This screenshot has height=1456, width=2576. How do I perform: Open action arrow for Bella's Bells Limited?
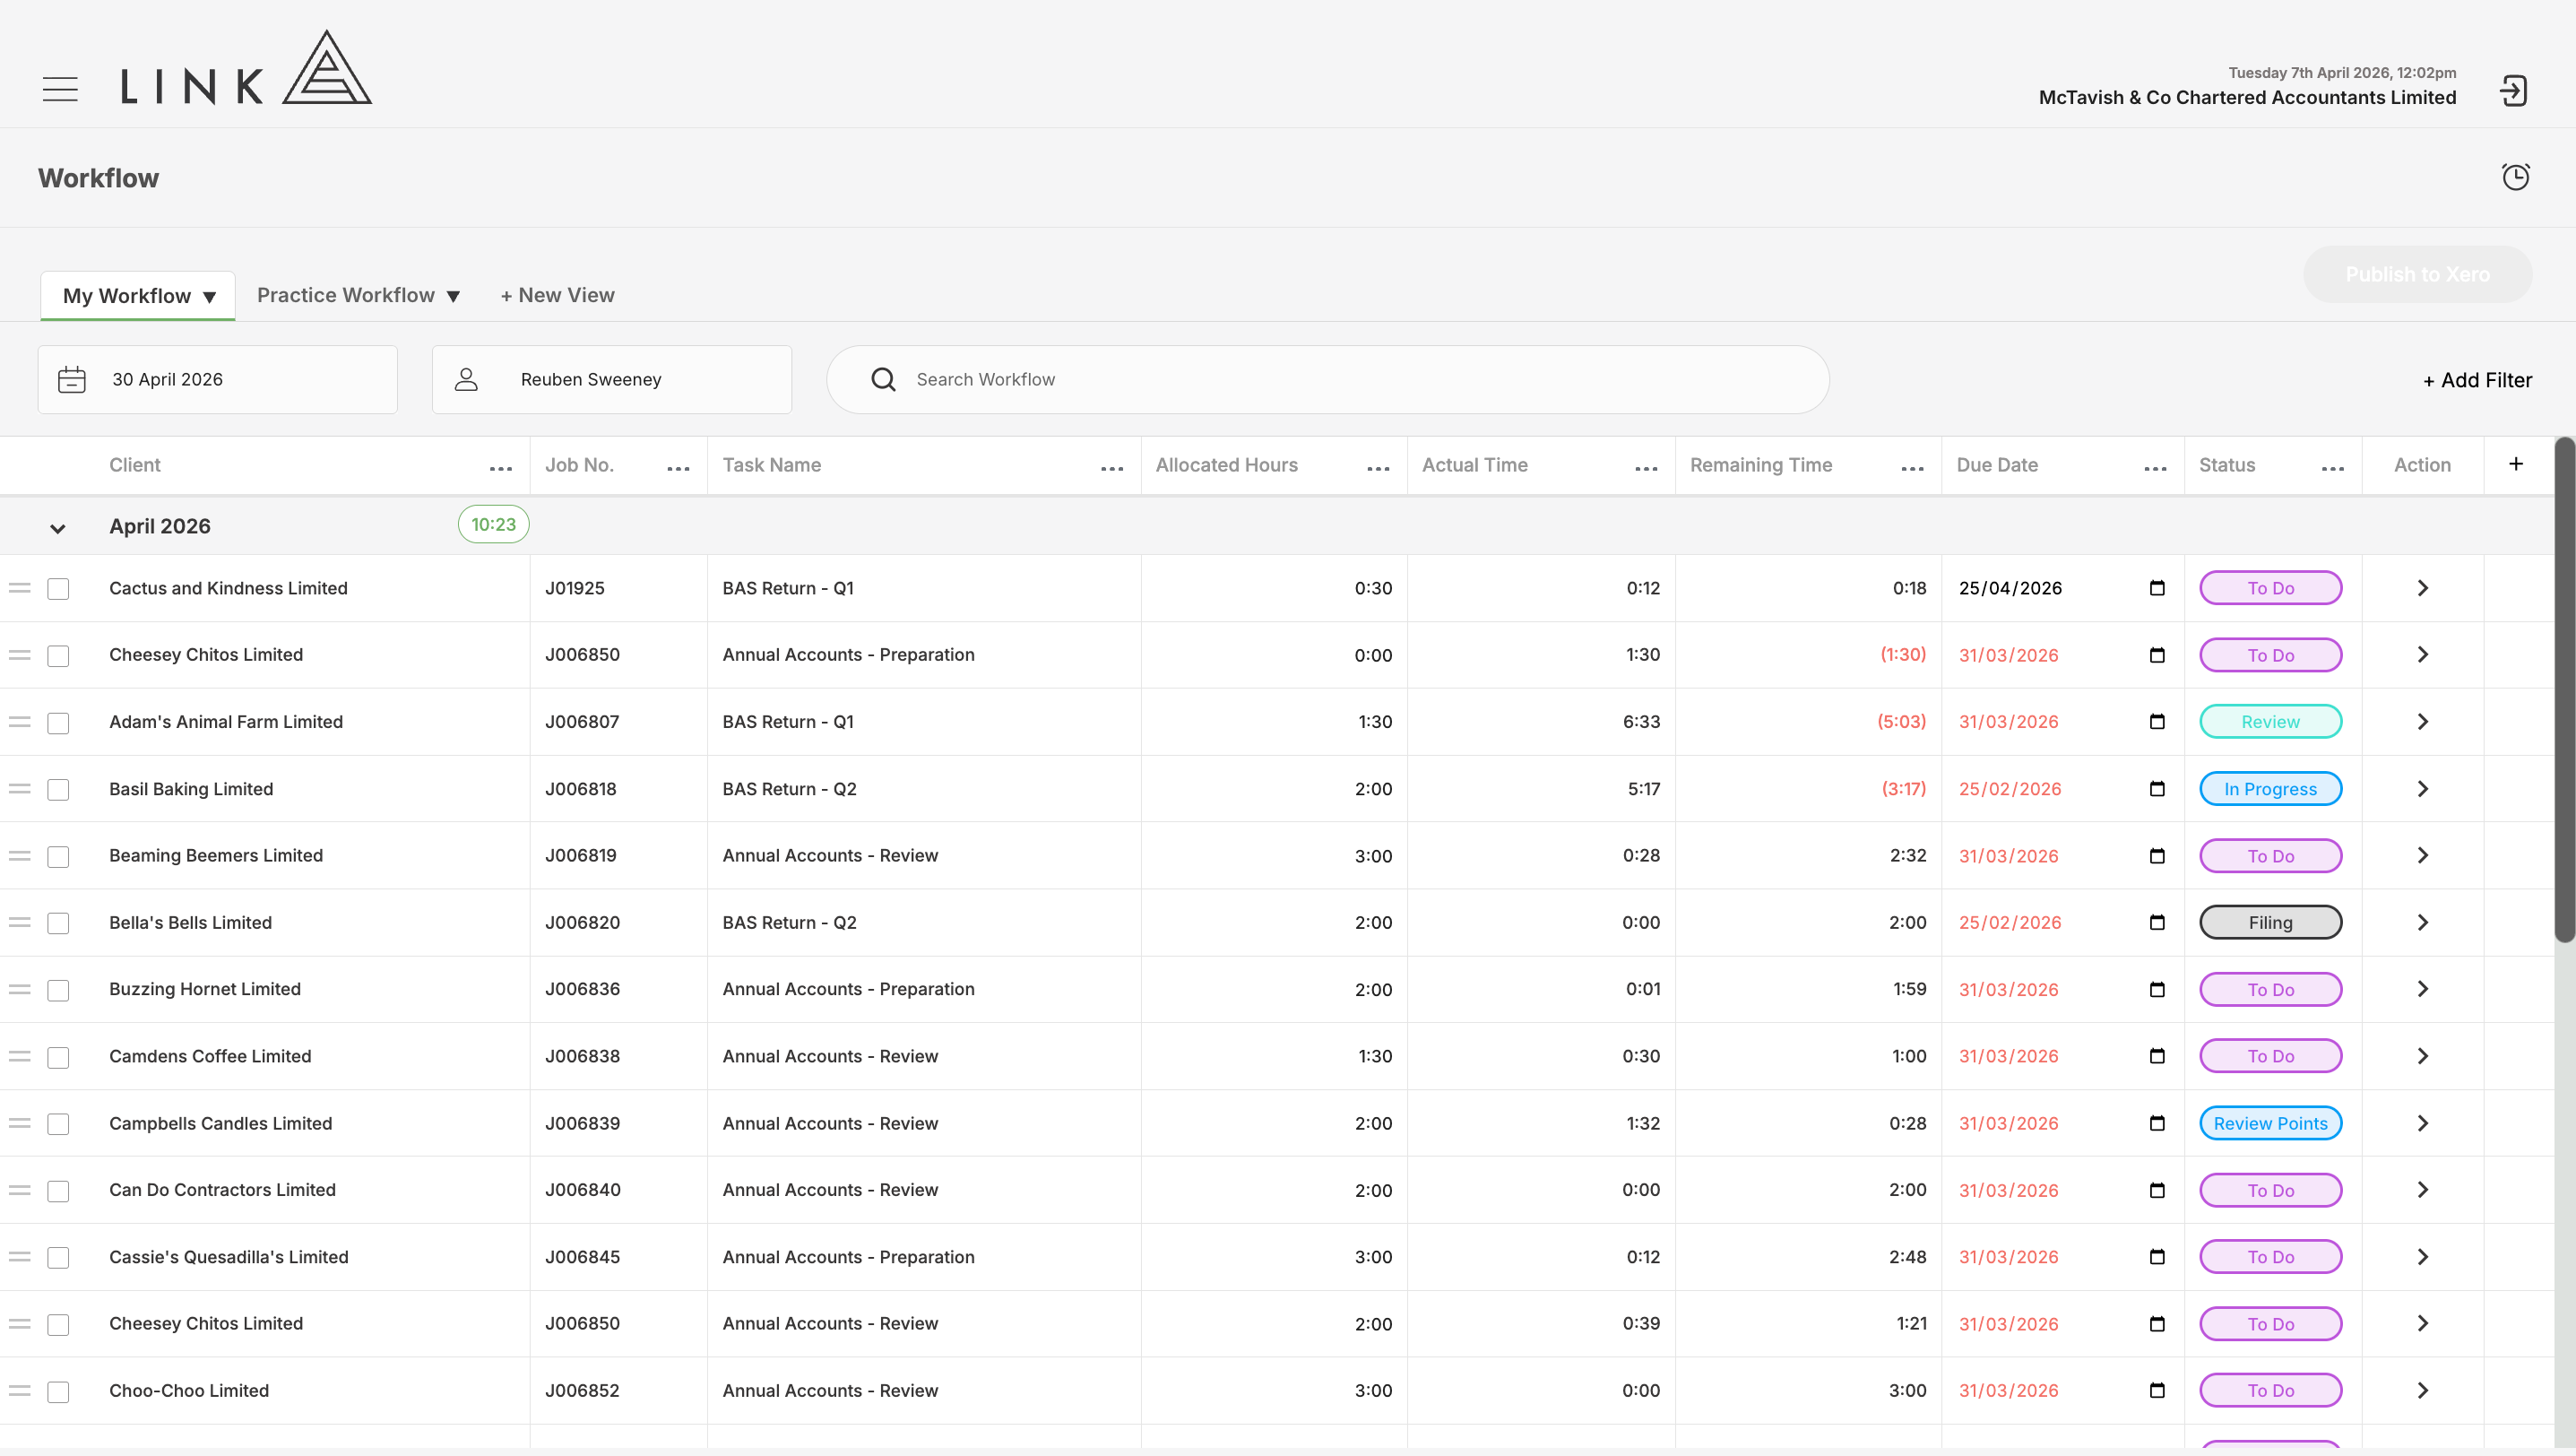(2422, 923)
